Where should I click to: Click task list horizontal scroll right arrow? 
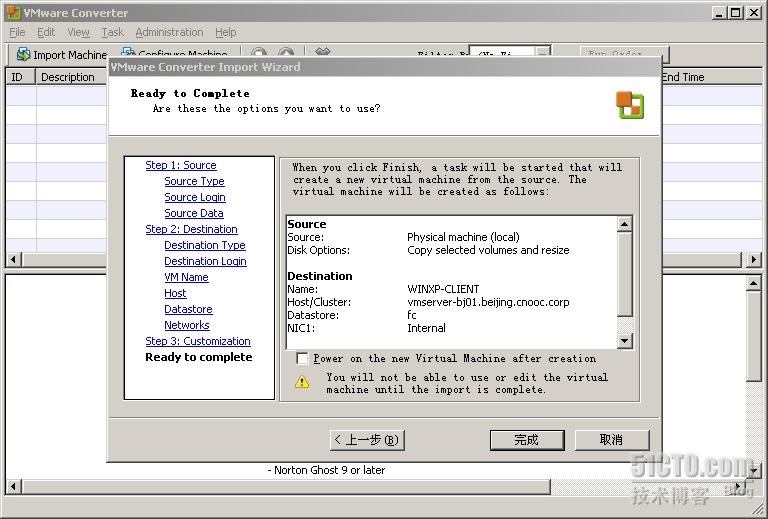point(754,260)
